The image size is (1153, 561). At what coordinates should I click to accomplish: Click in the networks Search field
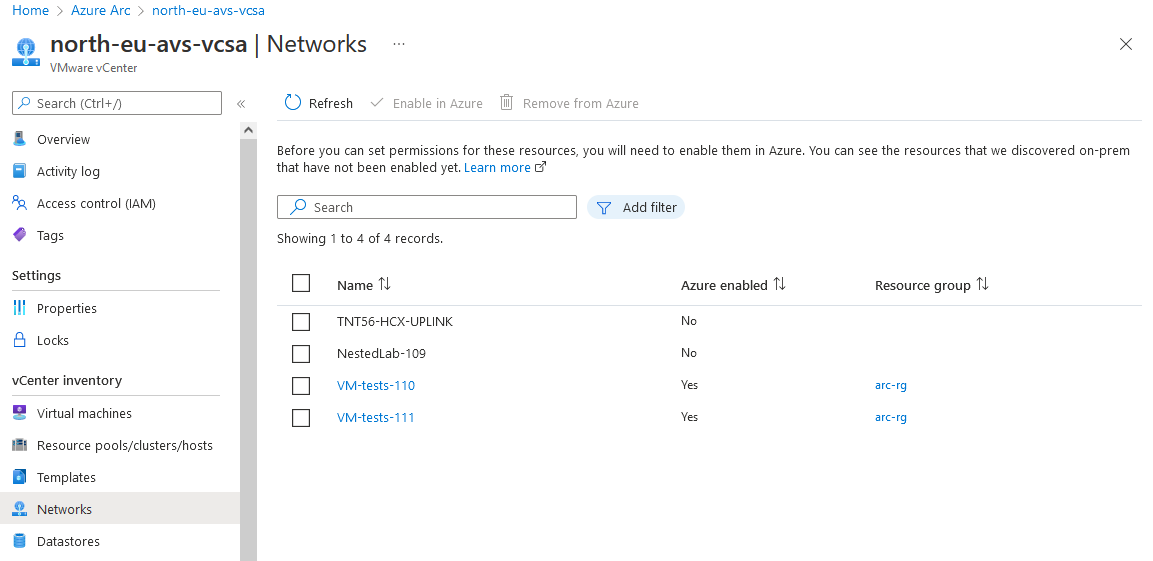click(426, 207)
